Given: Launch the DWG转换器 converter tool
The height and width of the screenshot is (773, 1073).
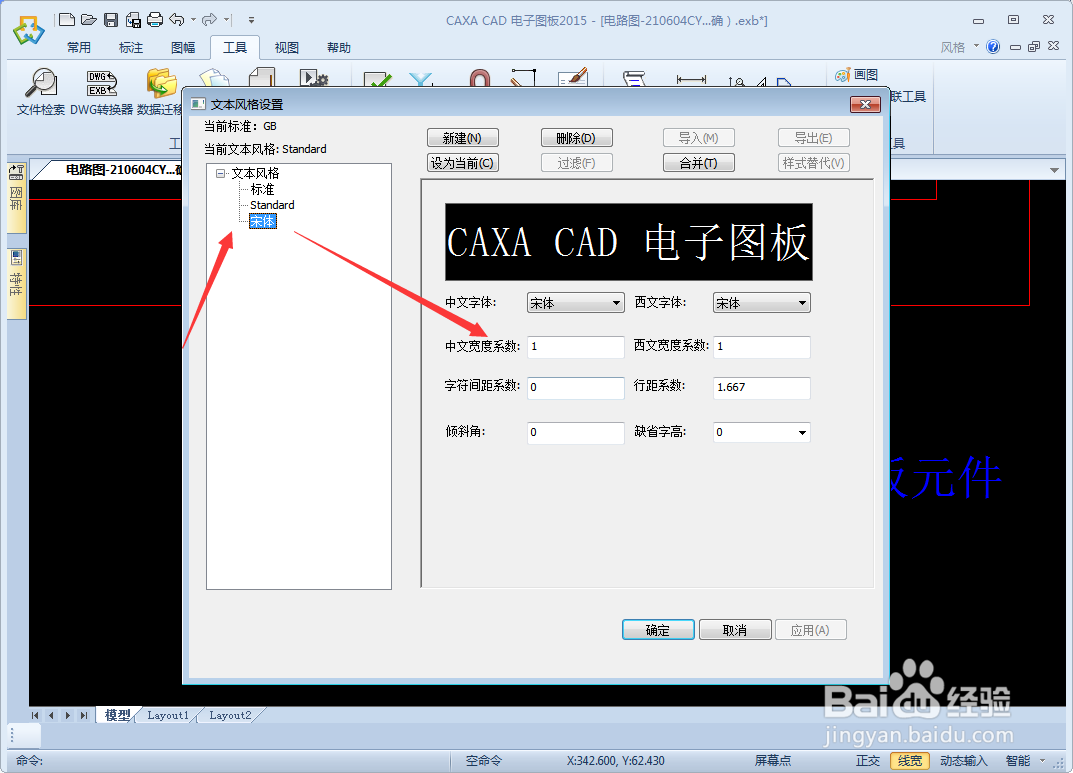Looking at the screenshot, I should click(101, 92).
